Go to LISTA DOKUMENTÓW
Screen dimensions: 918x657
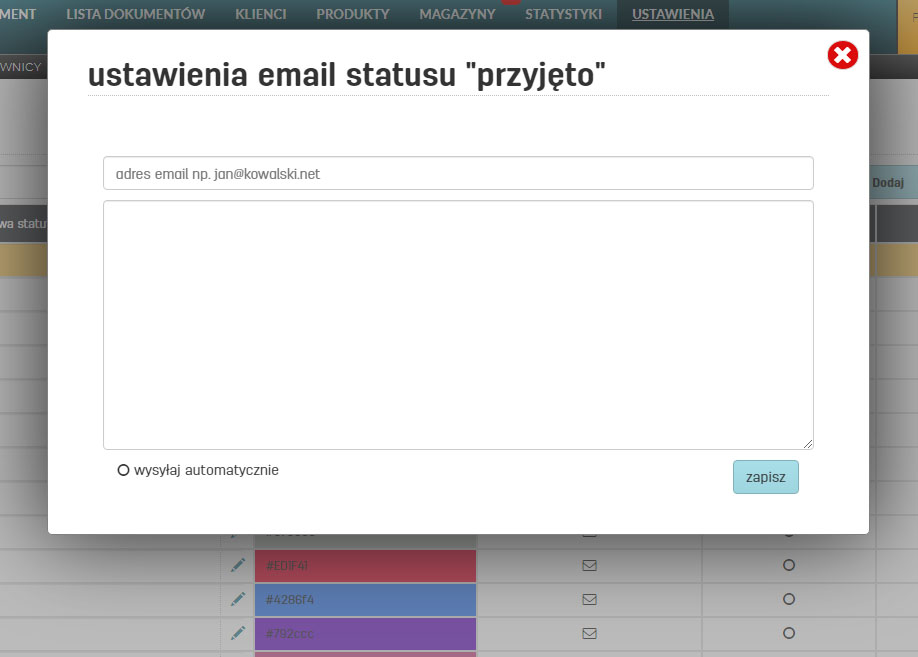(135, 15)
